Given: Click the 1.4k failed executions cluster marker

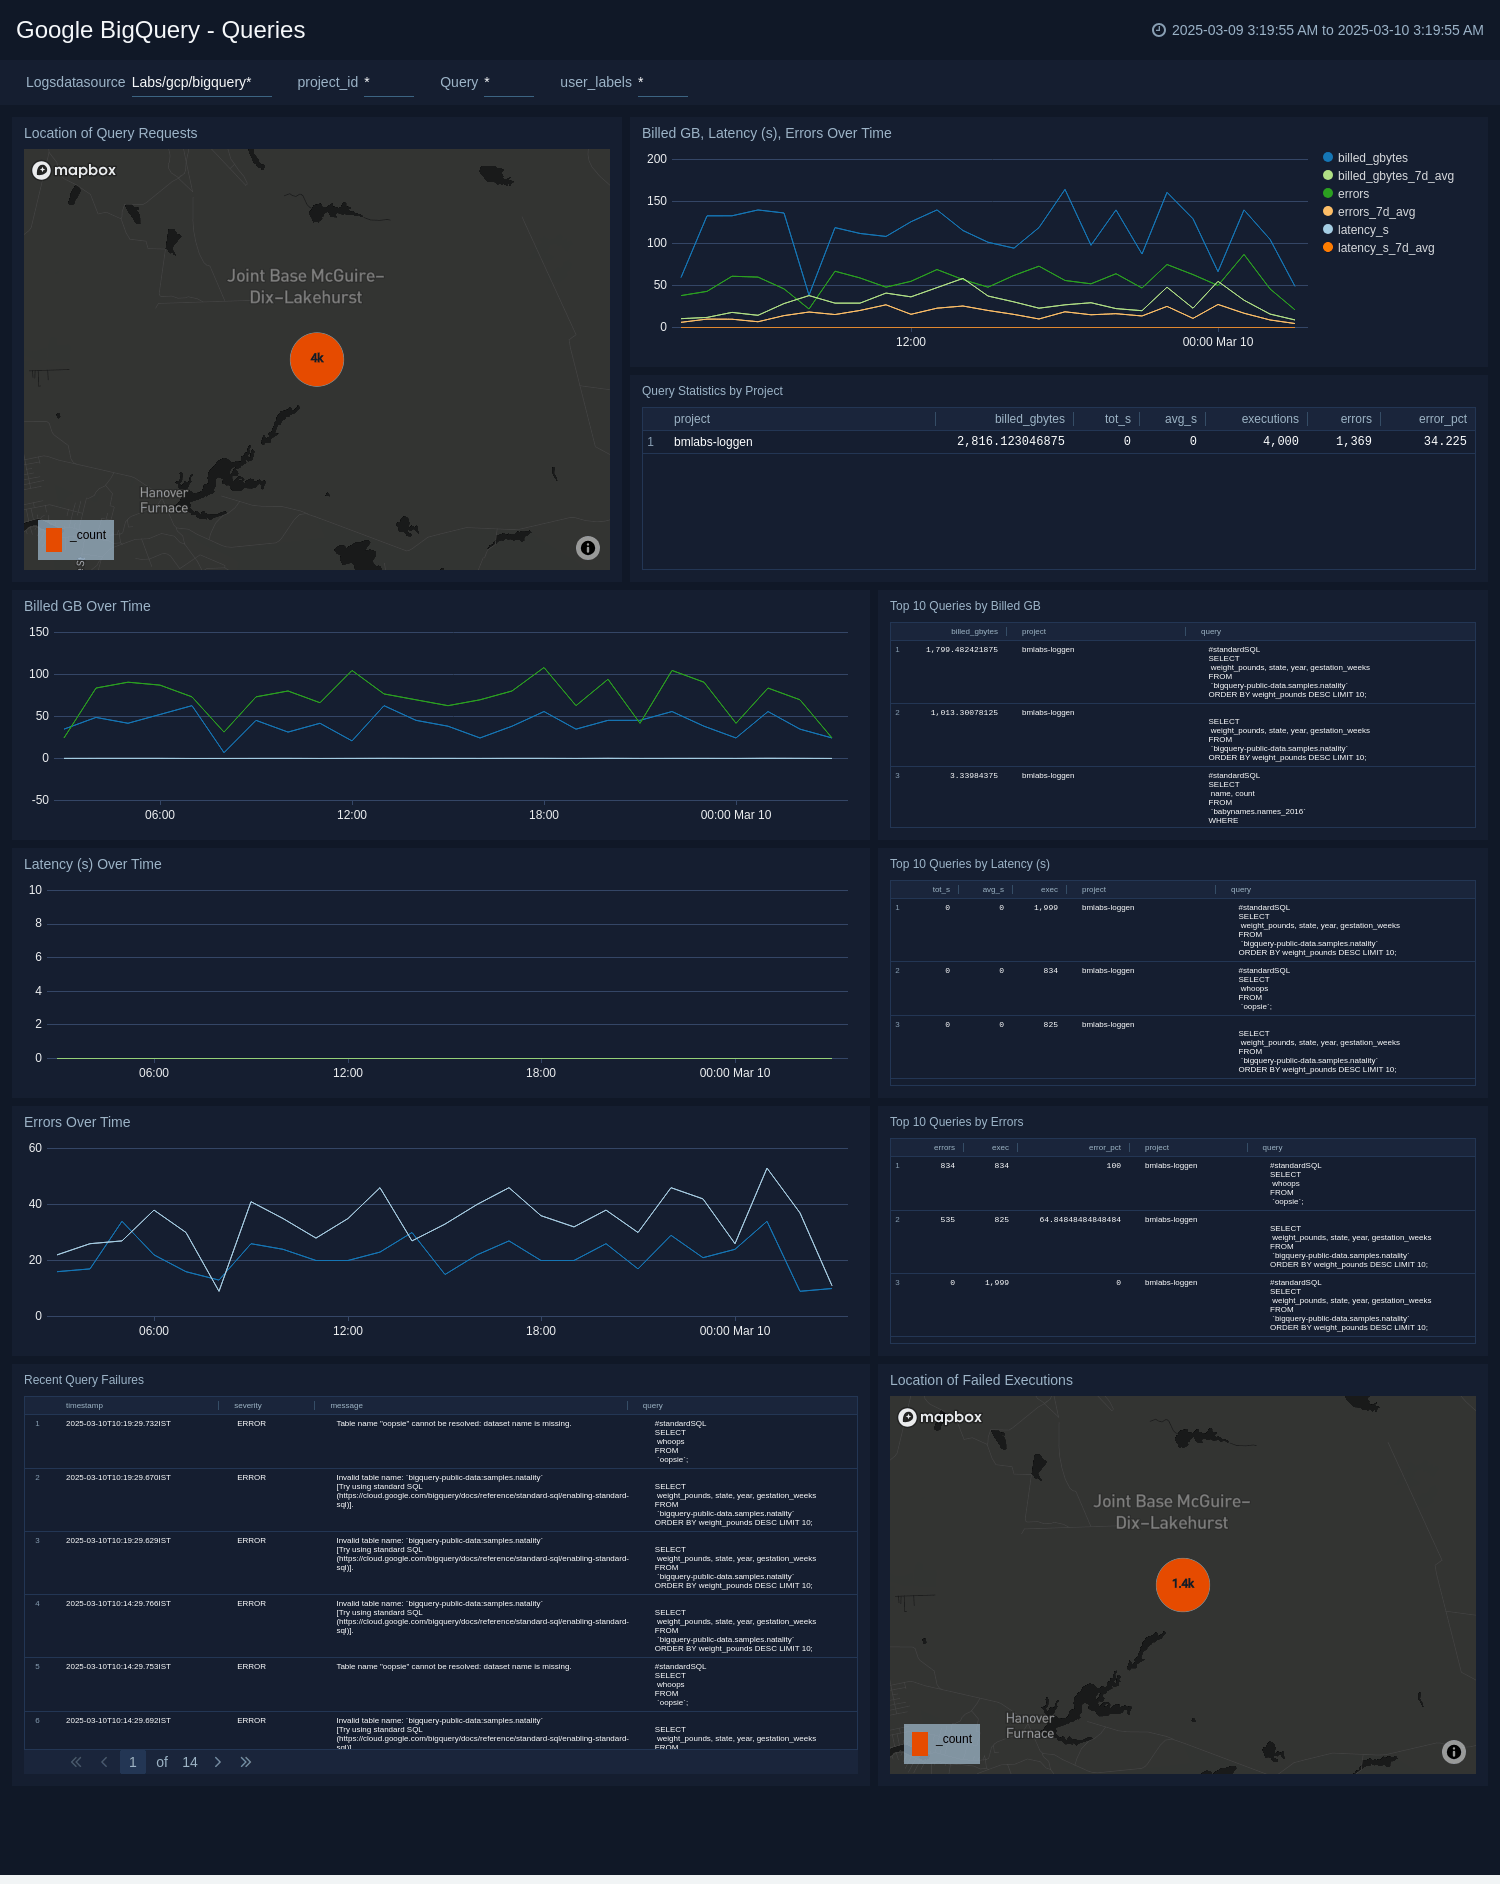Looking at the screenshot, I should (1183, 1584).
